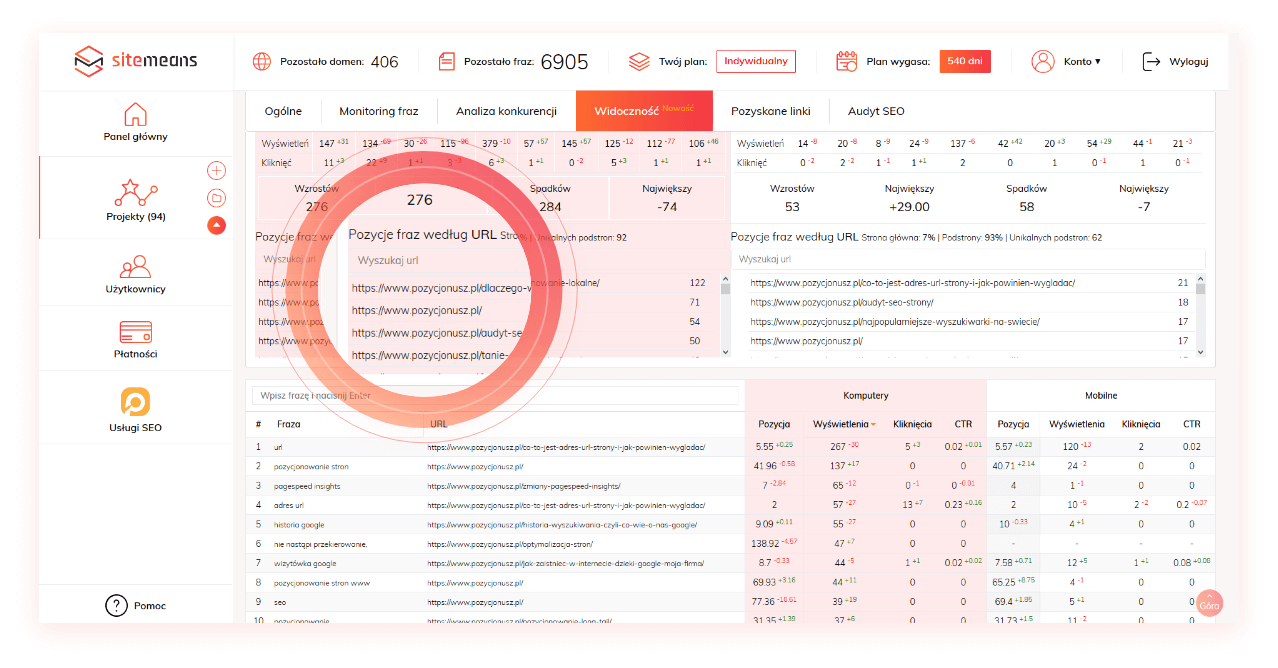Click the Góra scroll-to-top button
The width and height of the screenshot is (1278, 668).
click(1209, 603)
